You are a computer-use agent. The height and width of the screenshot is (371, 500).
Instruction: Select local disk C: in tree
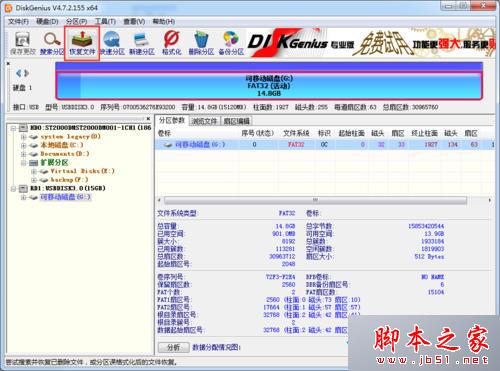[x=62, y=145]
